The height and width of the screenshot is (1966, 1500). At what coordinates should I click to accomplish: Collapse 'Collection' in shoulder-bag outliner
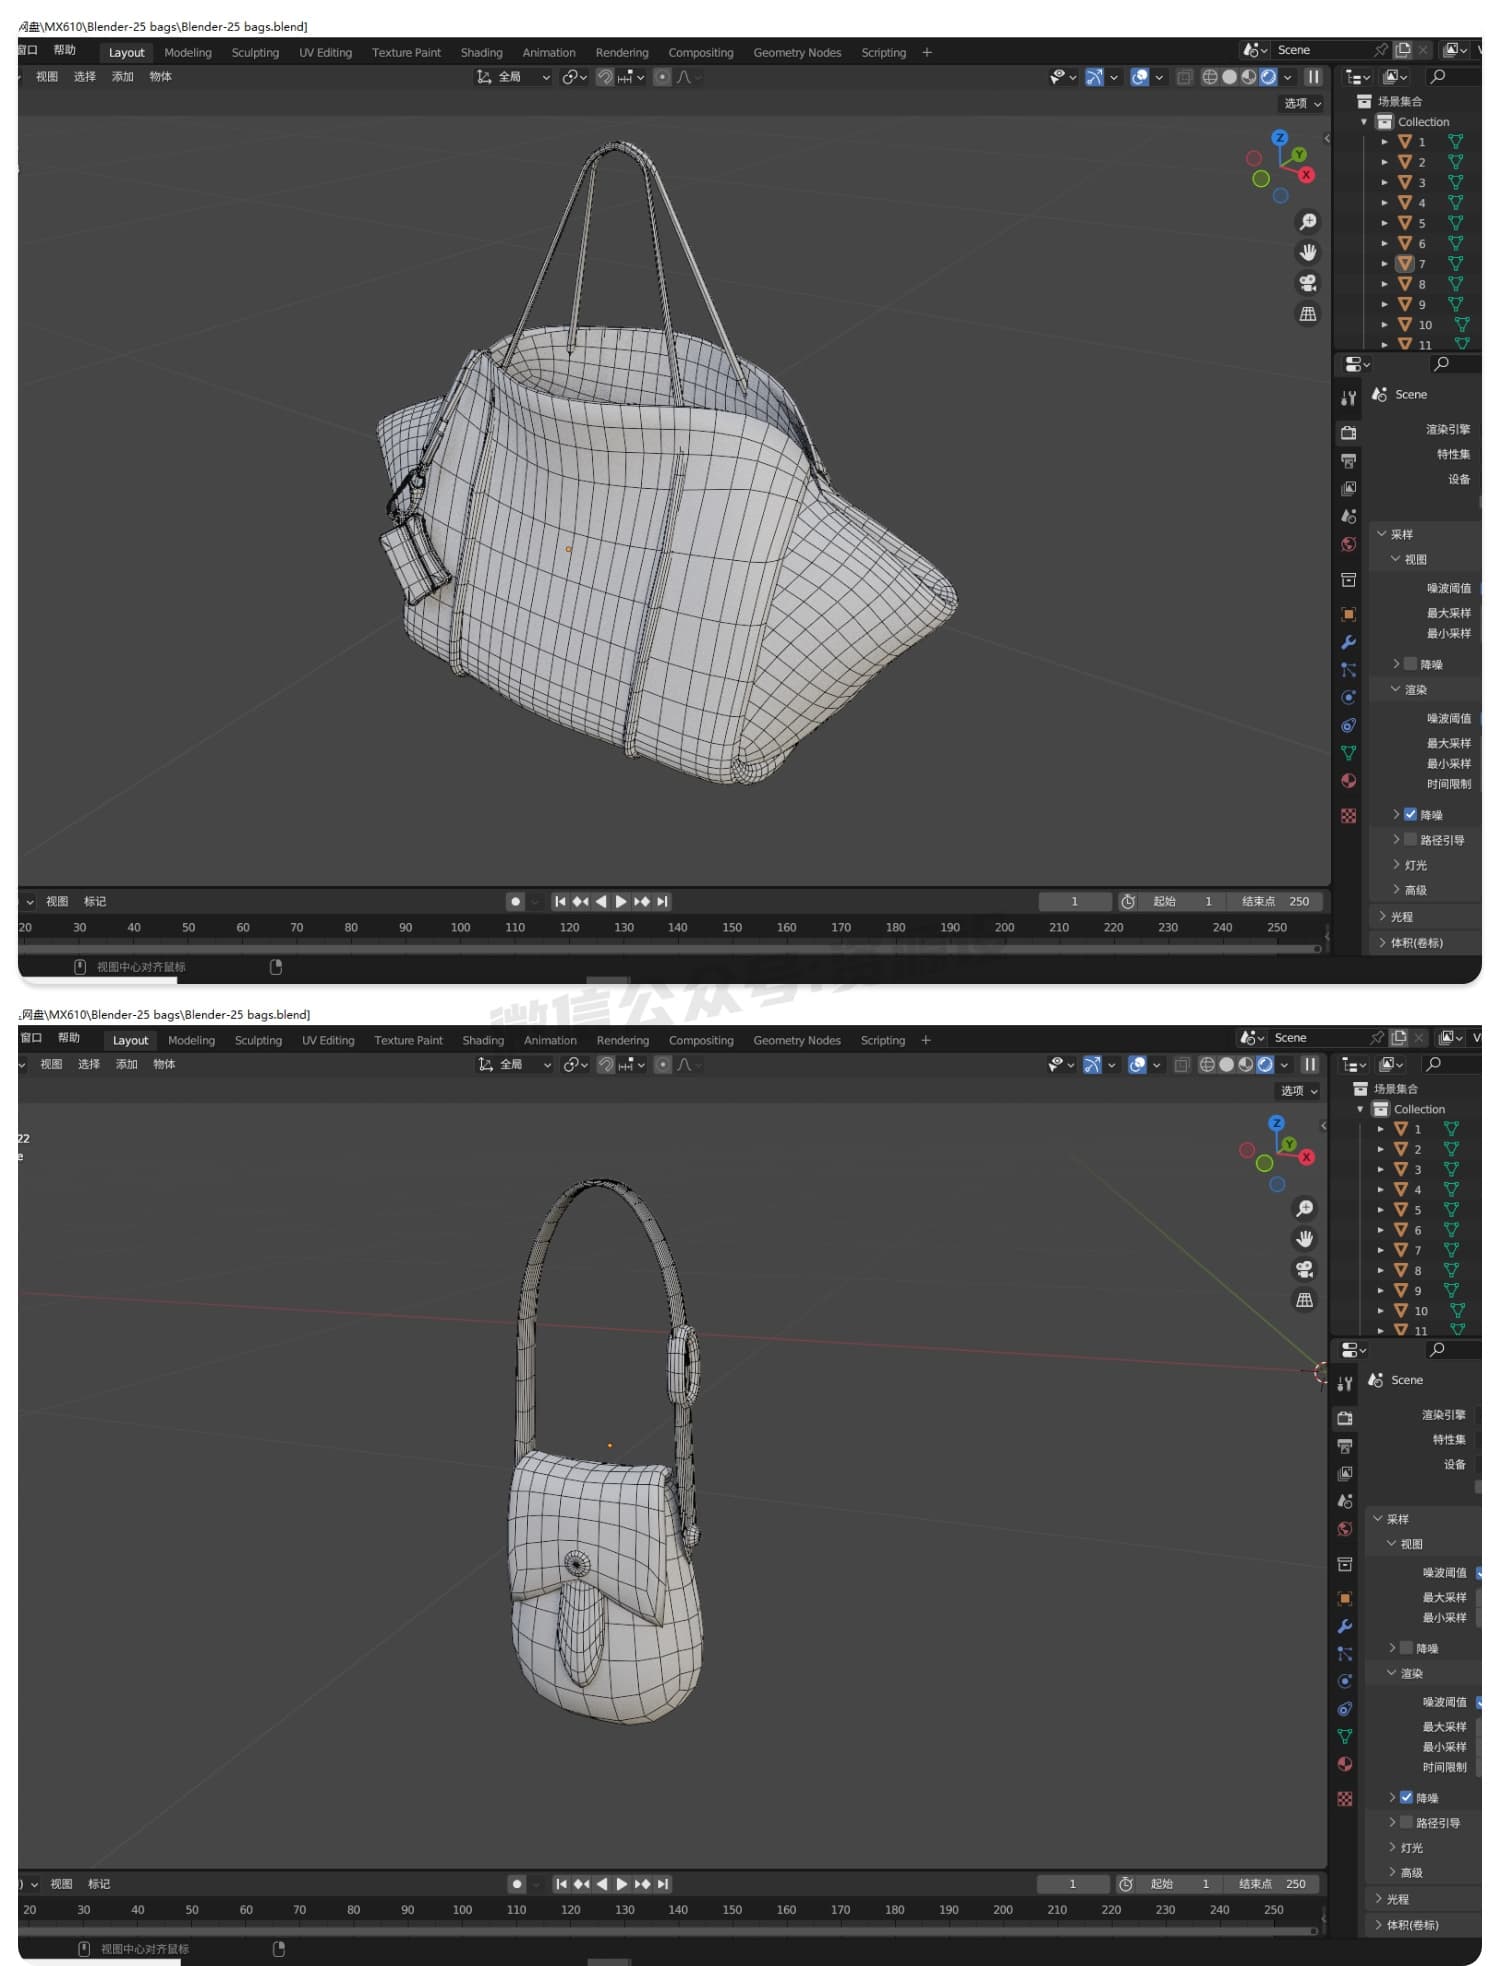pos(1360,1109)
